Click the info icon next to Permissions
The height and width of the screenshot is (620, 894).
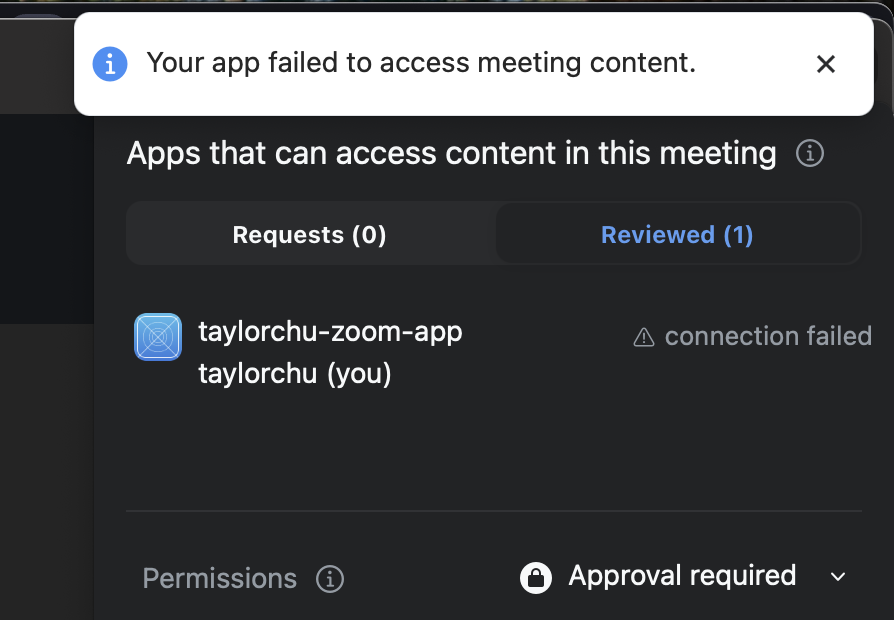coord(330,579)
